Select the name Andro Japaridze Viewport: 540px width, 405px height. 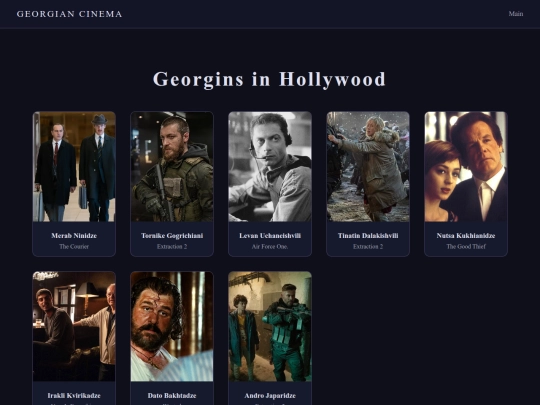click(x=270, y=395)
